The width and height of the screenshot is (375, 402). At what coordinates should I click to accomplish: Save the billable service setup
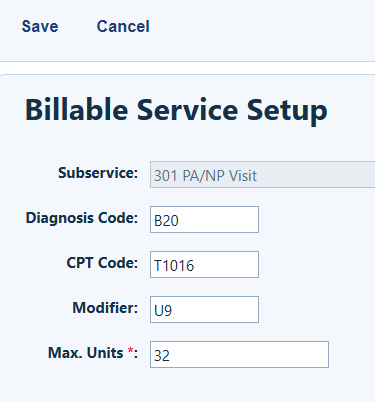pyautogui.click(x=40, y=26)
